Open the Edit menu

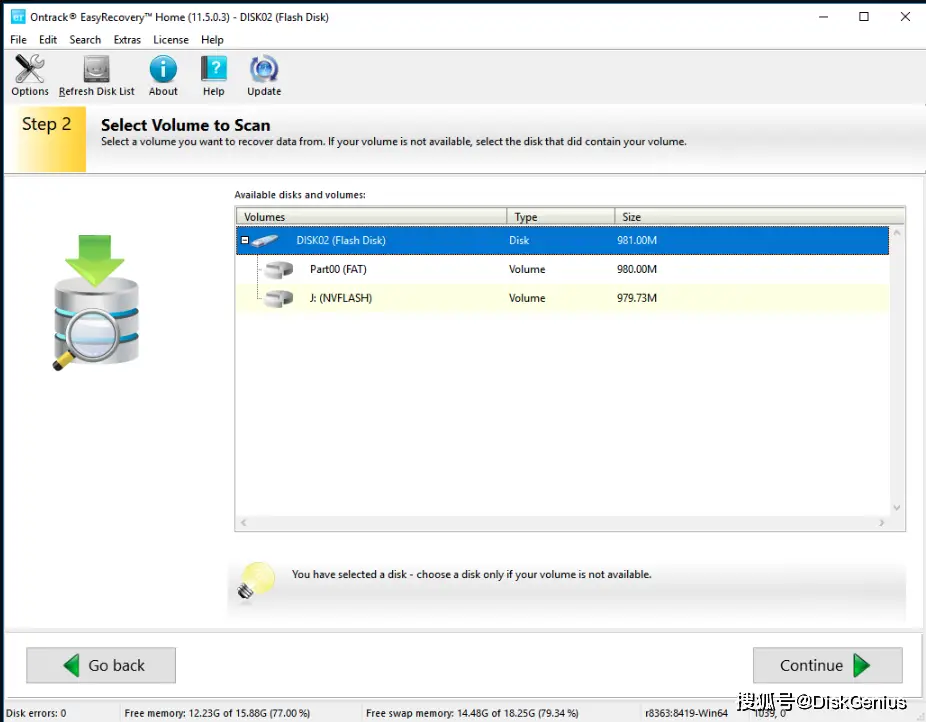[x=48, y=40]
